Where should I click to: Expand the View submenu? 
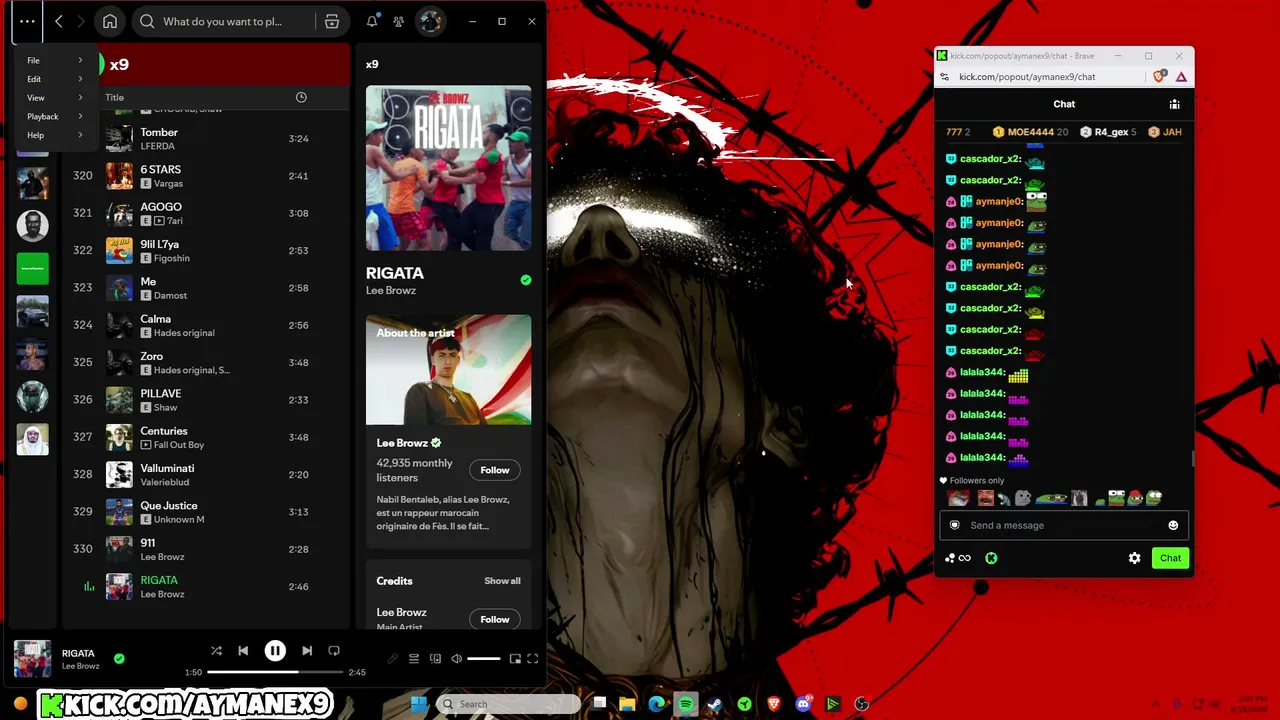tap(56, 98)
